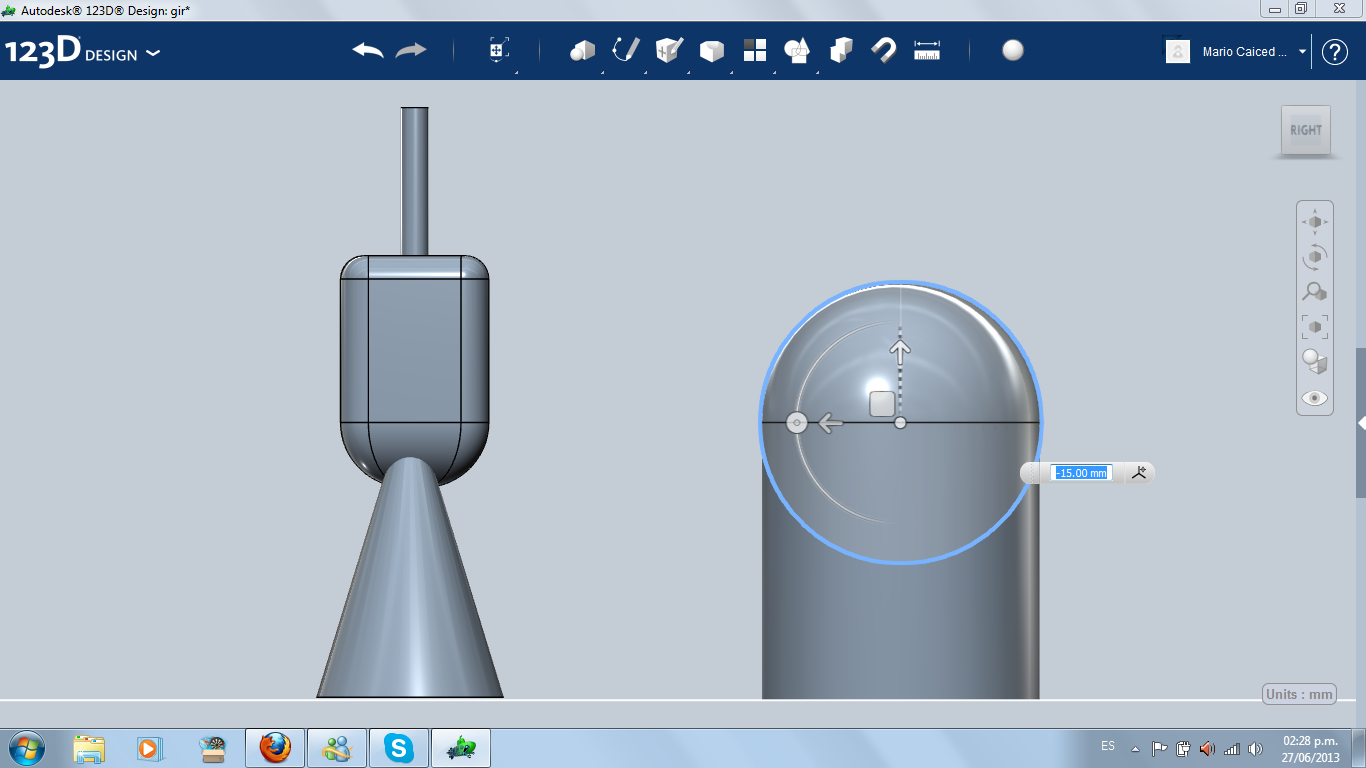The image size is (1366, 768).
Task: Open the Grouping tool
Action: tap(797, 50)
